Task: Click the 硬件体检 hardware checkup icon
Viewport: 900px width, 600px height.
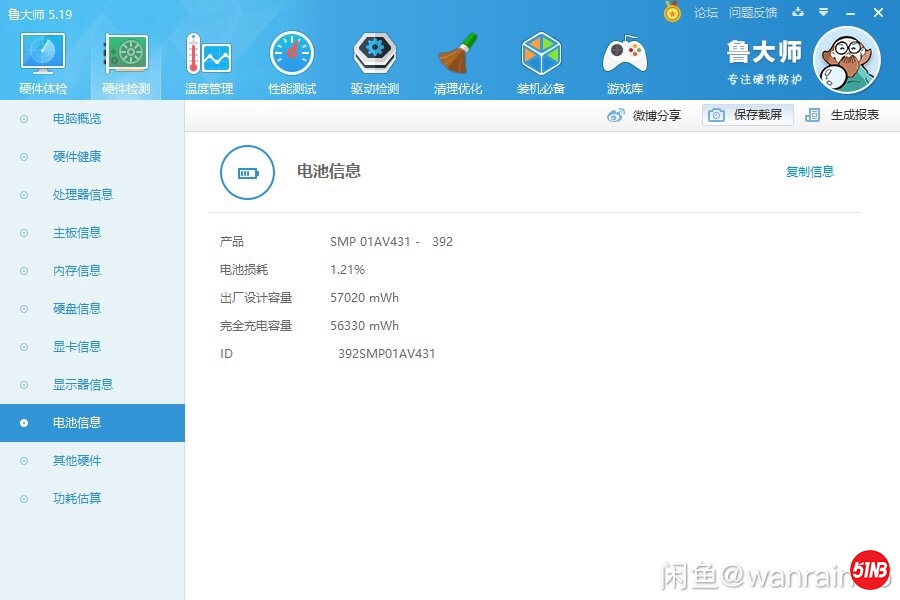Action: 43,63
